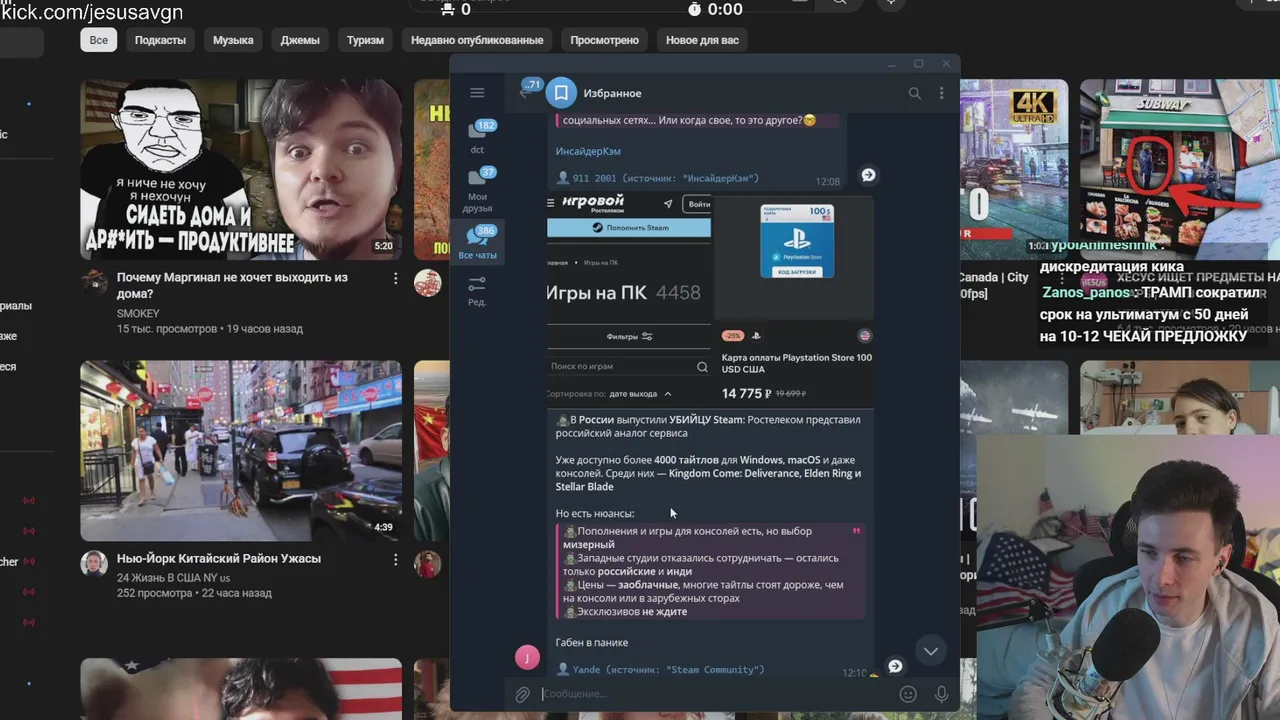This screenshot has height=720, width=1280.
Task: Select the Джемы filter chip
Action: [300, 40]
